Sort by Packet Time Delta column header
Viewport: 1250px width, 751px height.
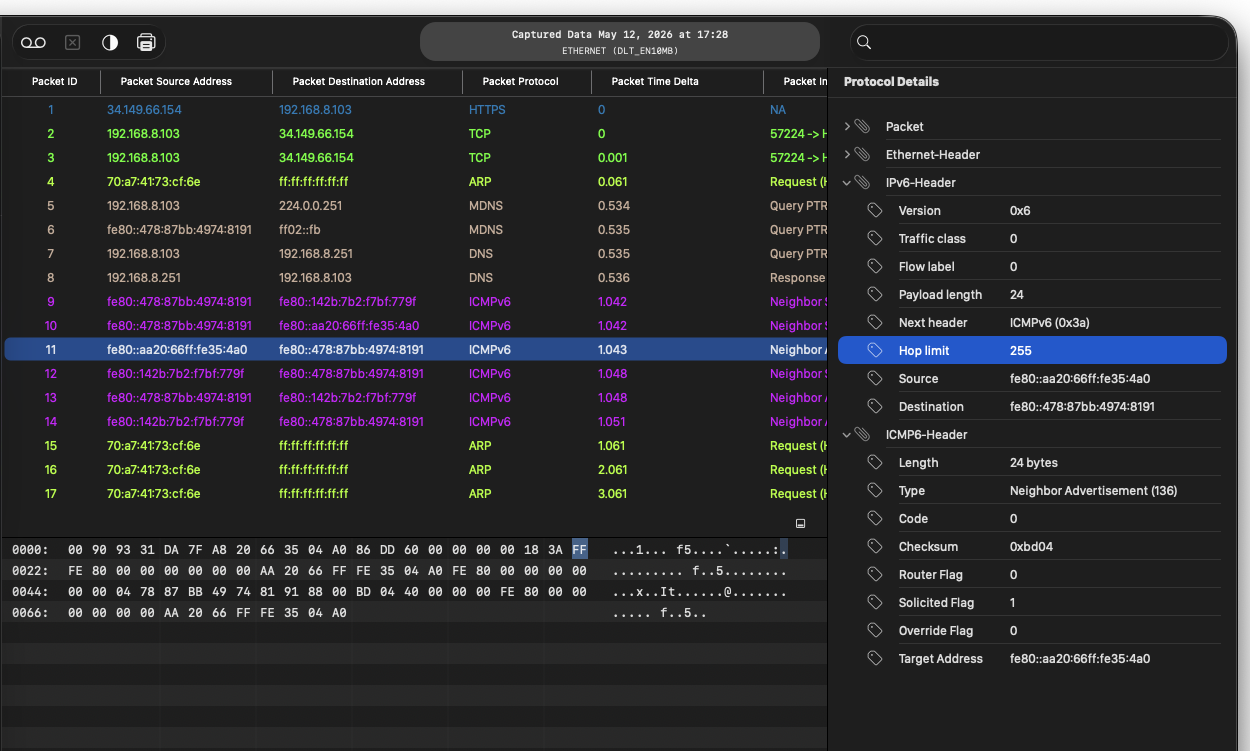[655, 81]
